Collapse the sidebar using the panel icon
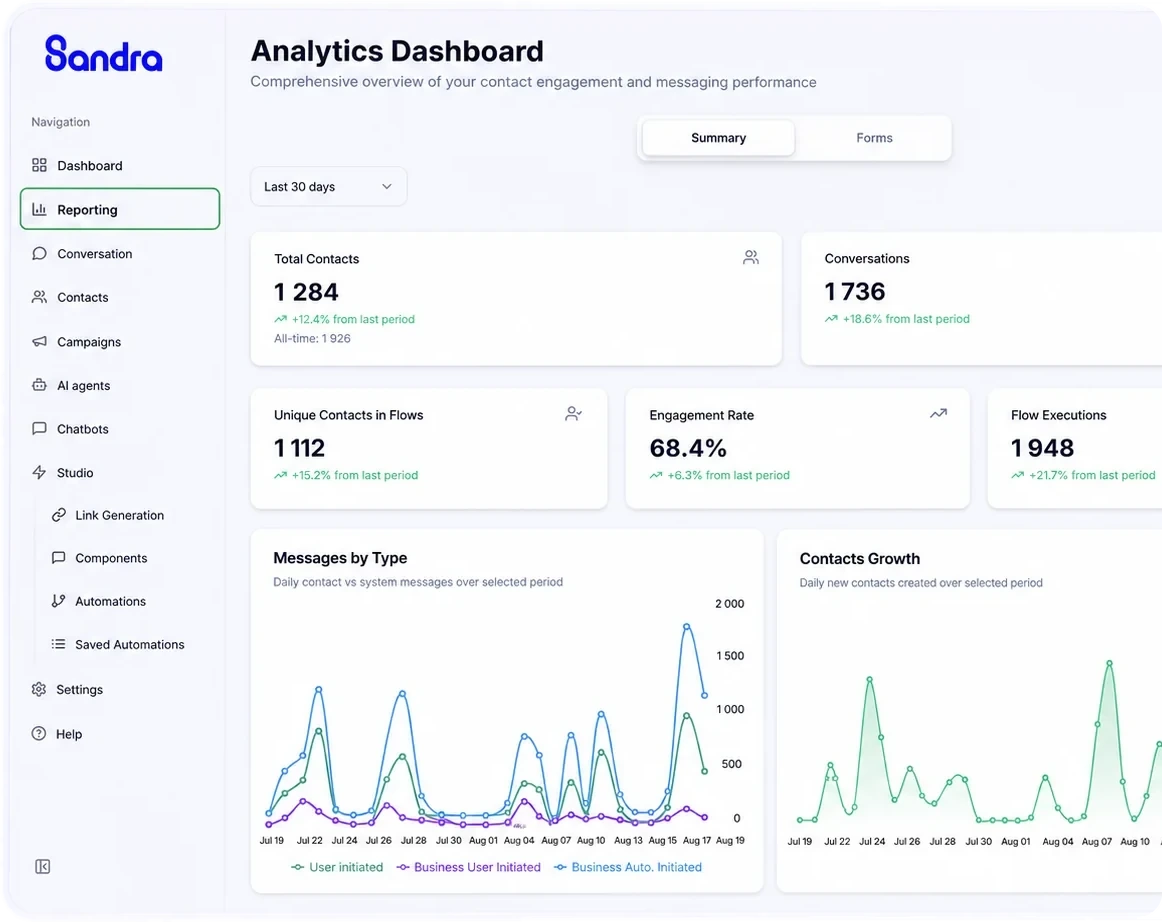Viewport: 1162px width, 922px height. [x=43, y=866]
